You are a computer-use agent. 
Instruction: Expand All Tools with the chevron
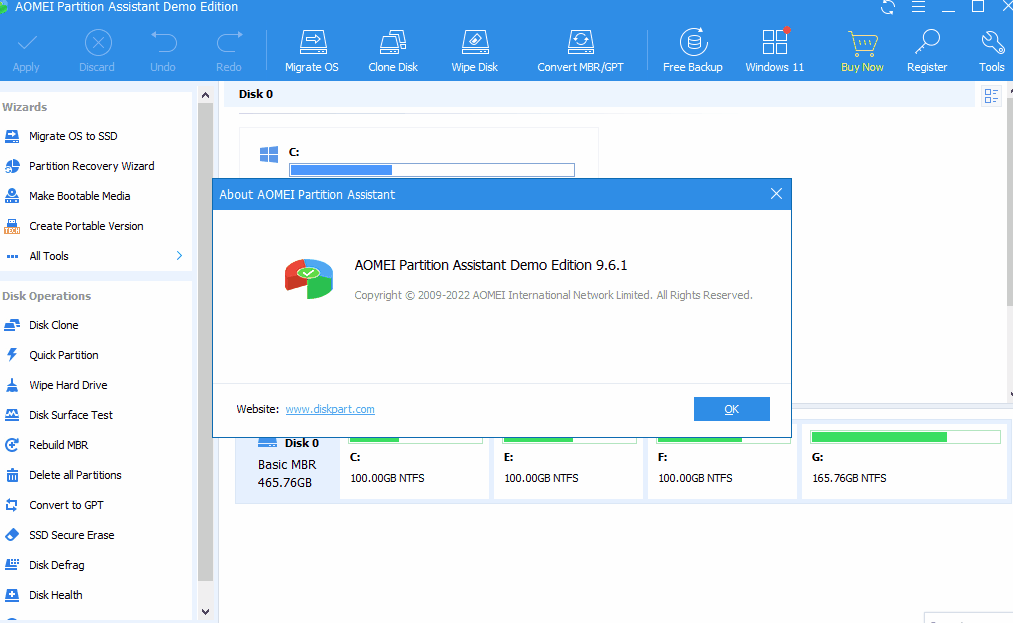[179, 256]
